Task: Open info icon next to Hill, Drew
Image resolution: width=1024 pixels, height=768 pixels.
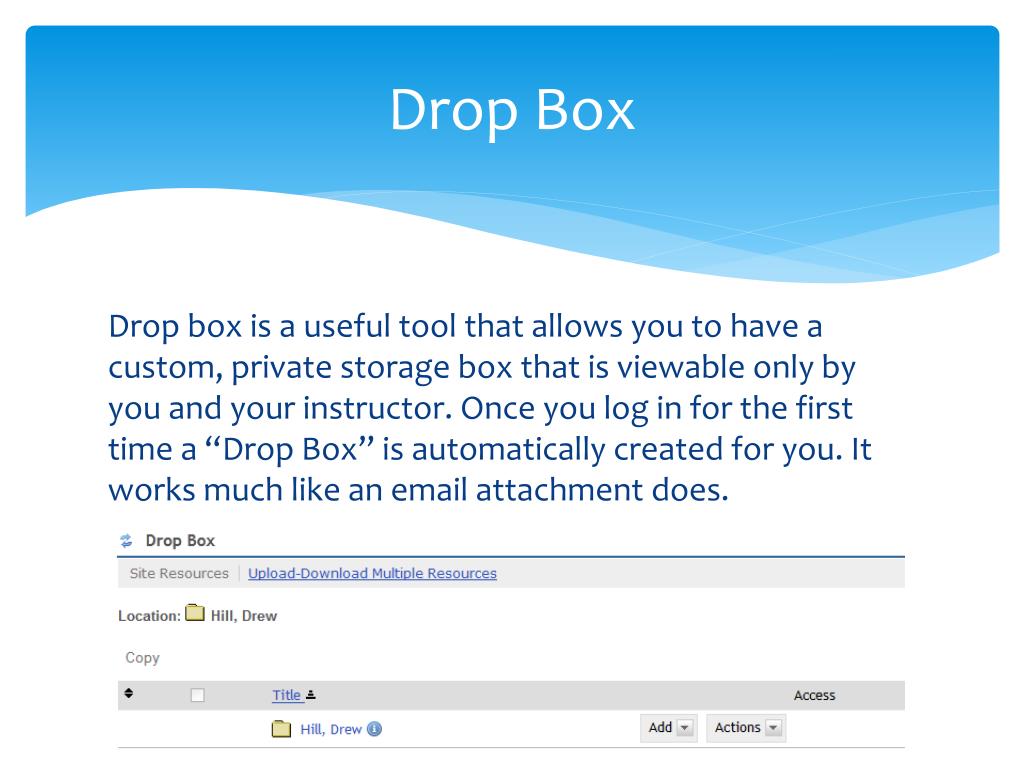Action: tap(374, 729)
